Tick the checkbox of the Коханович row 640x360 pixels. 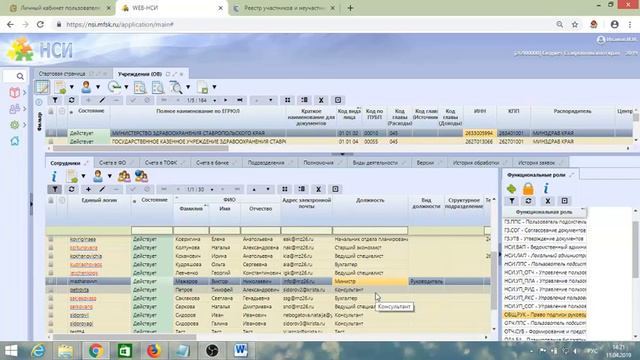click(x=51, y=256)
